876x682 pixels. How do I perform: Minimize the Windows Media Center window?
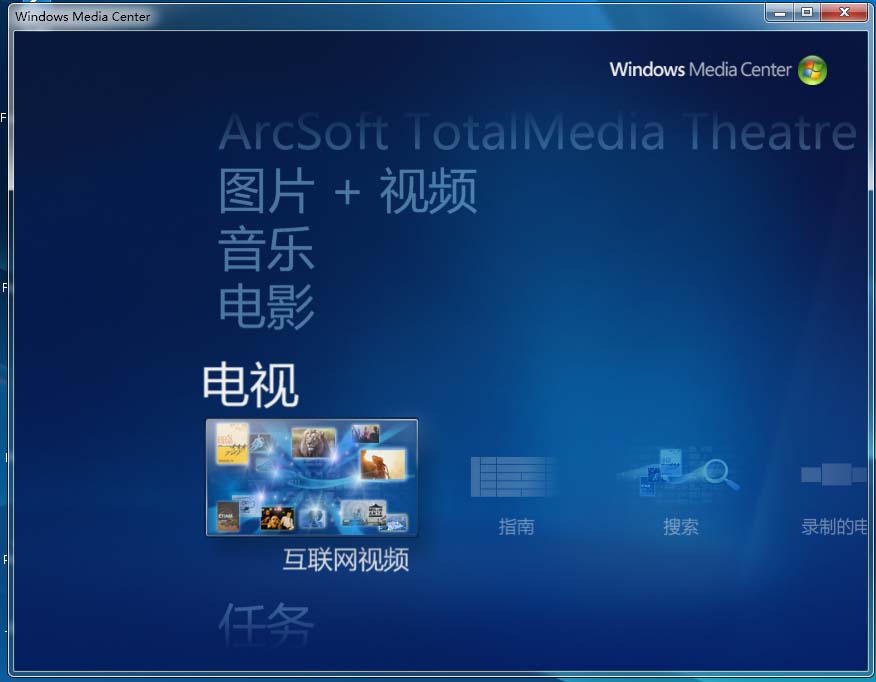tap(780, 12)
